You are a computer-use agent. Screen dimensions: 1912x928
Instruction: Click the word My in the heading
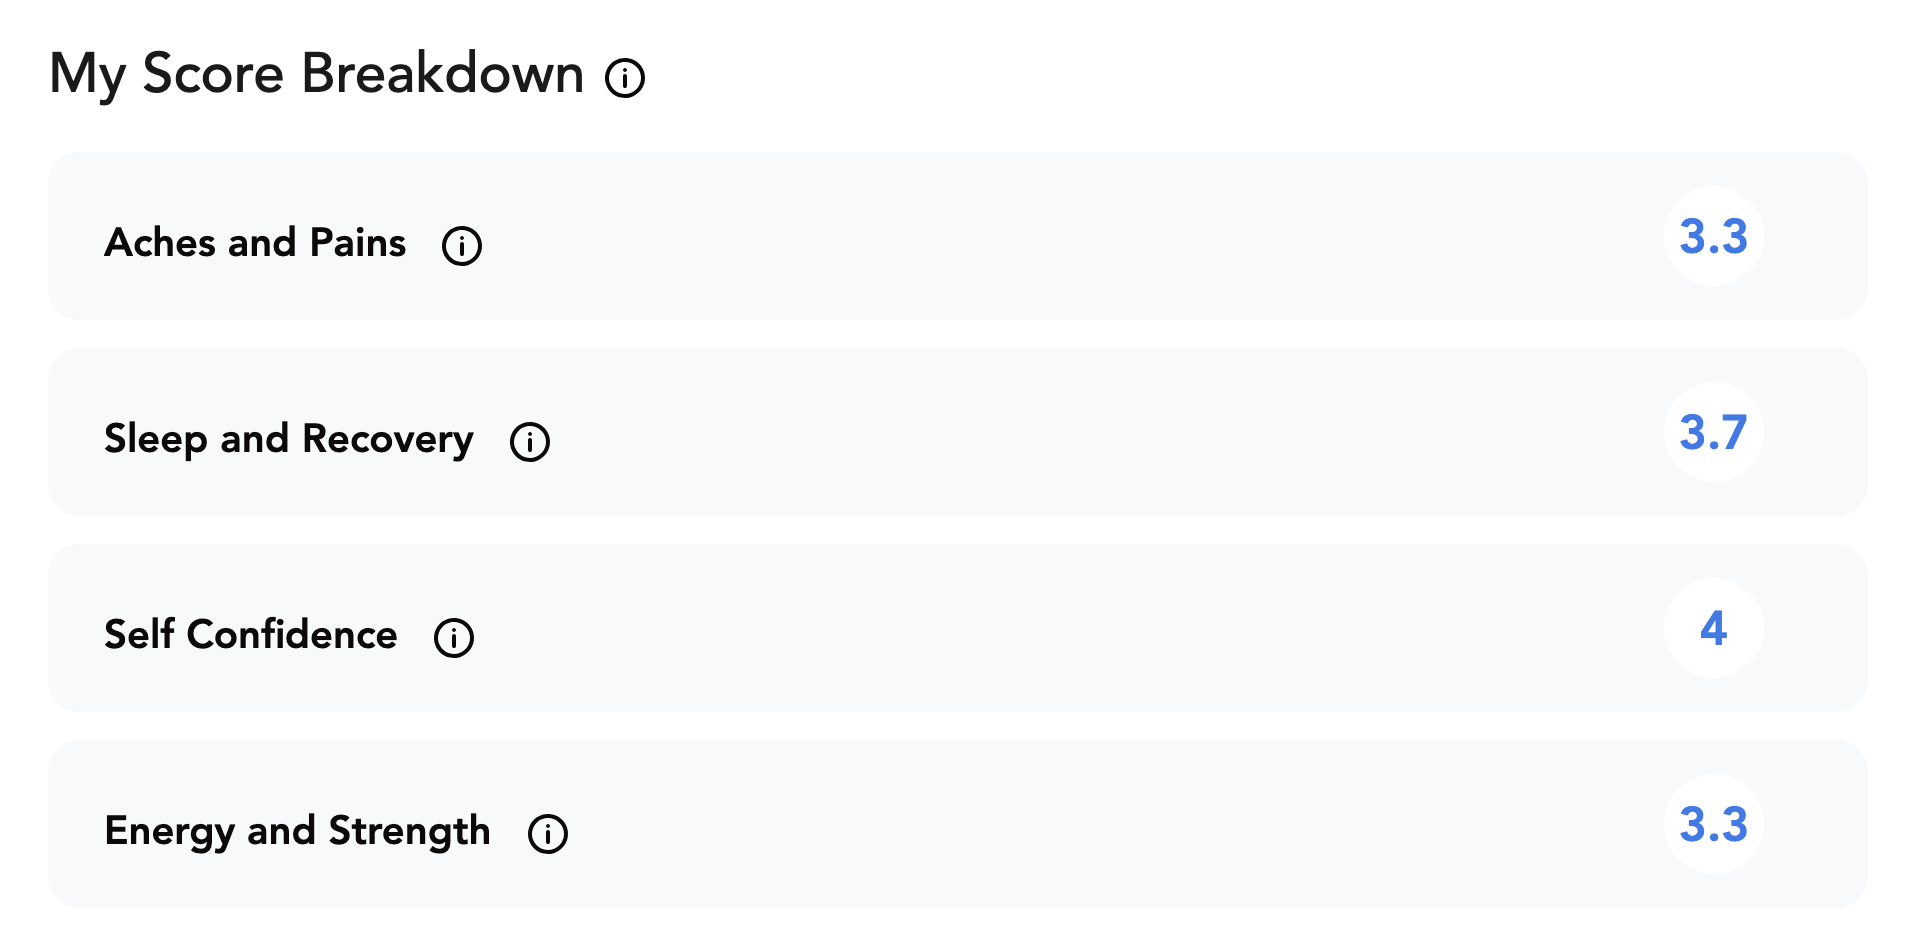click(87, 76)
